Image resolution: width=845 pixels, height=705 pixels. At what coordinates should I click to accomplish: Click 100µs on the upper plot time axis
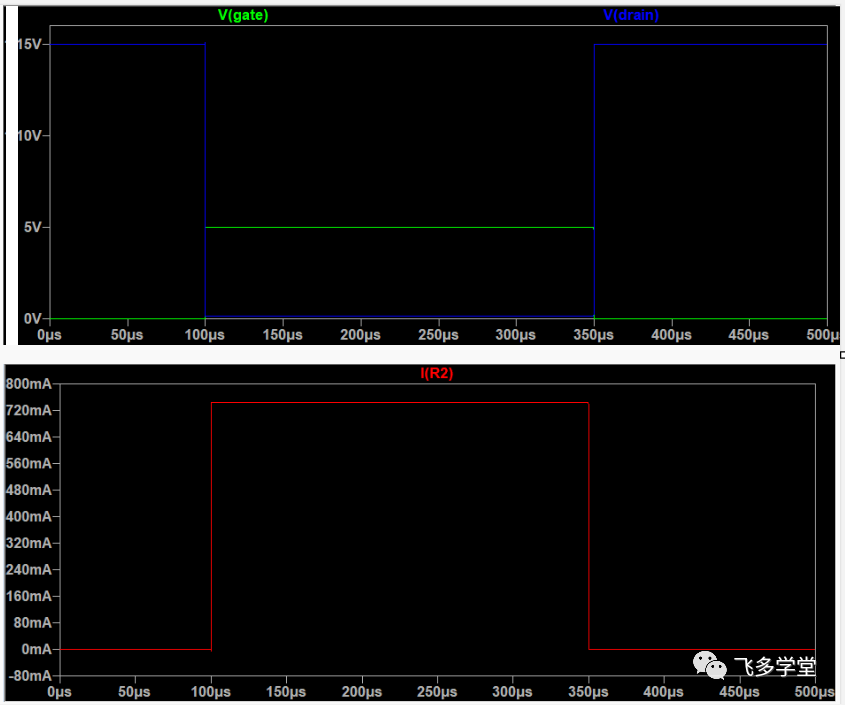(x=204, y=335)
